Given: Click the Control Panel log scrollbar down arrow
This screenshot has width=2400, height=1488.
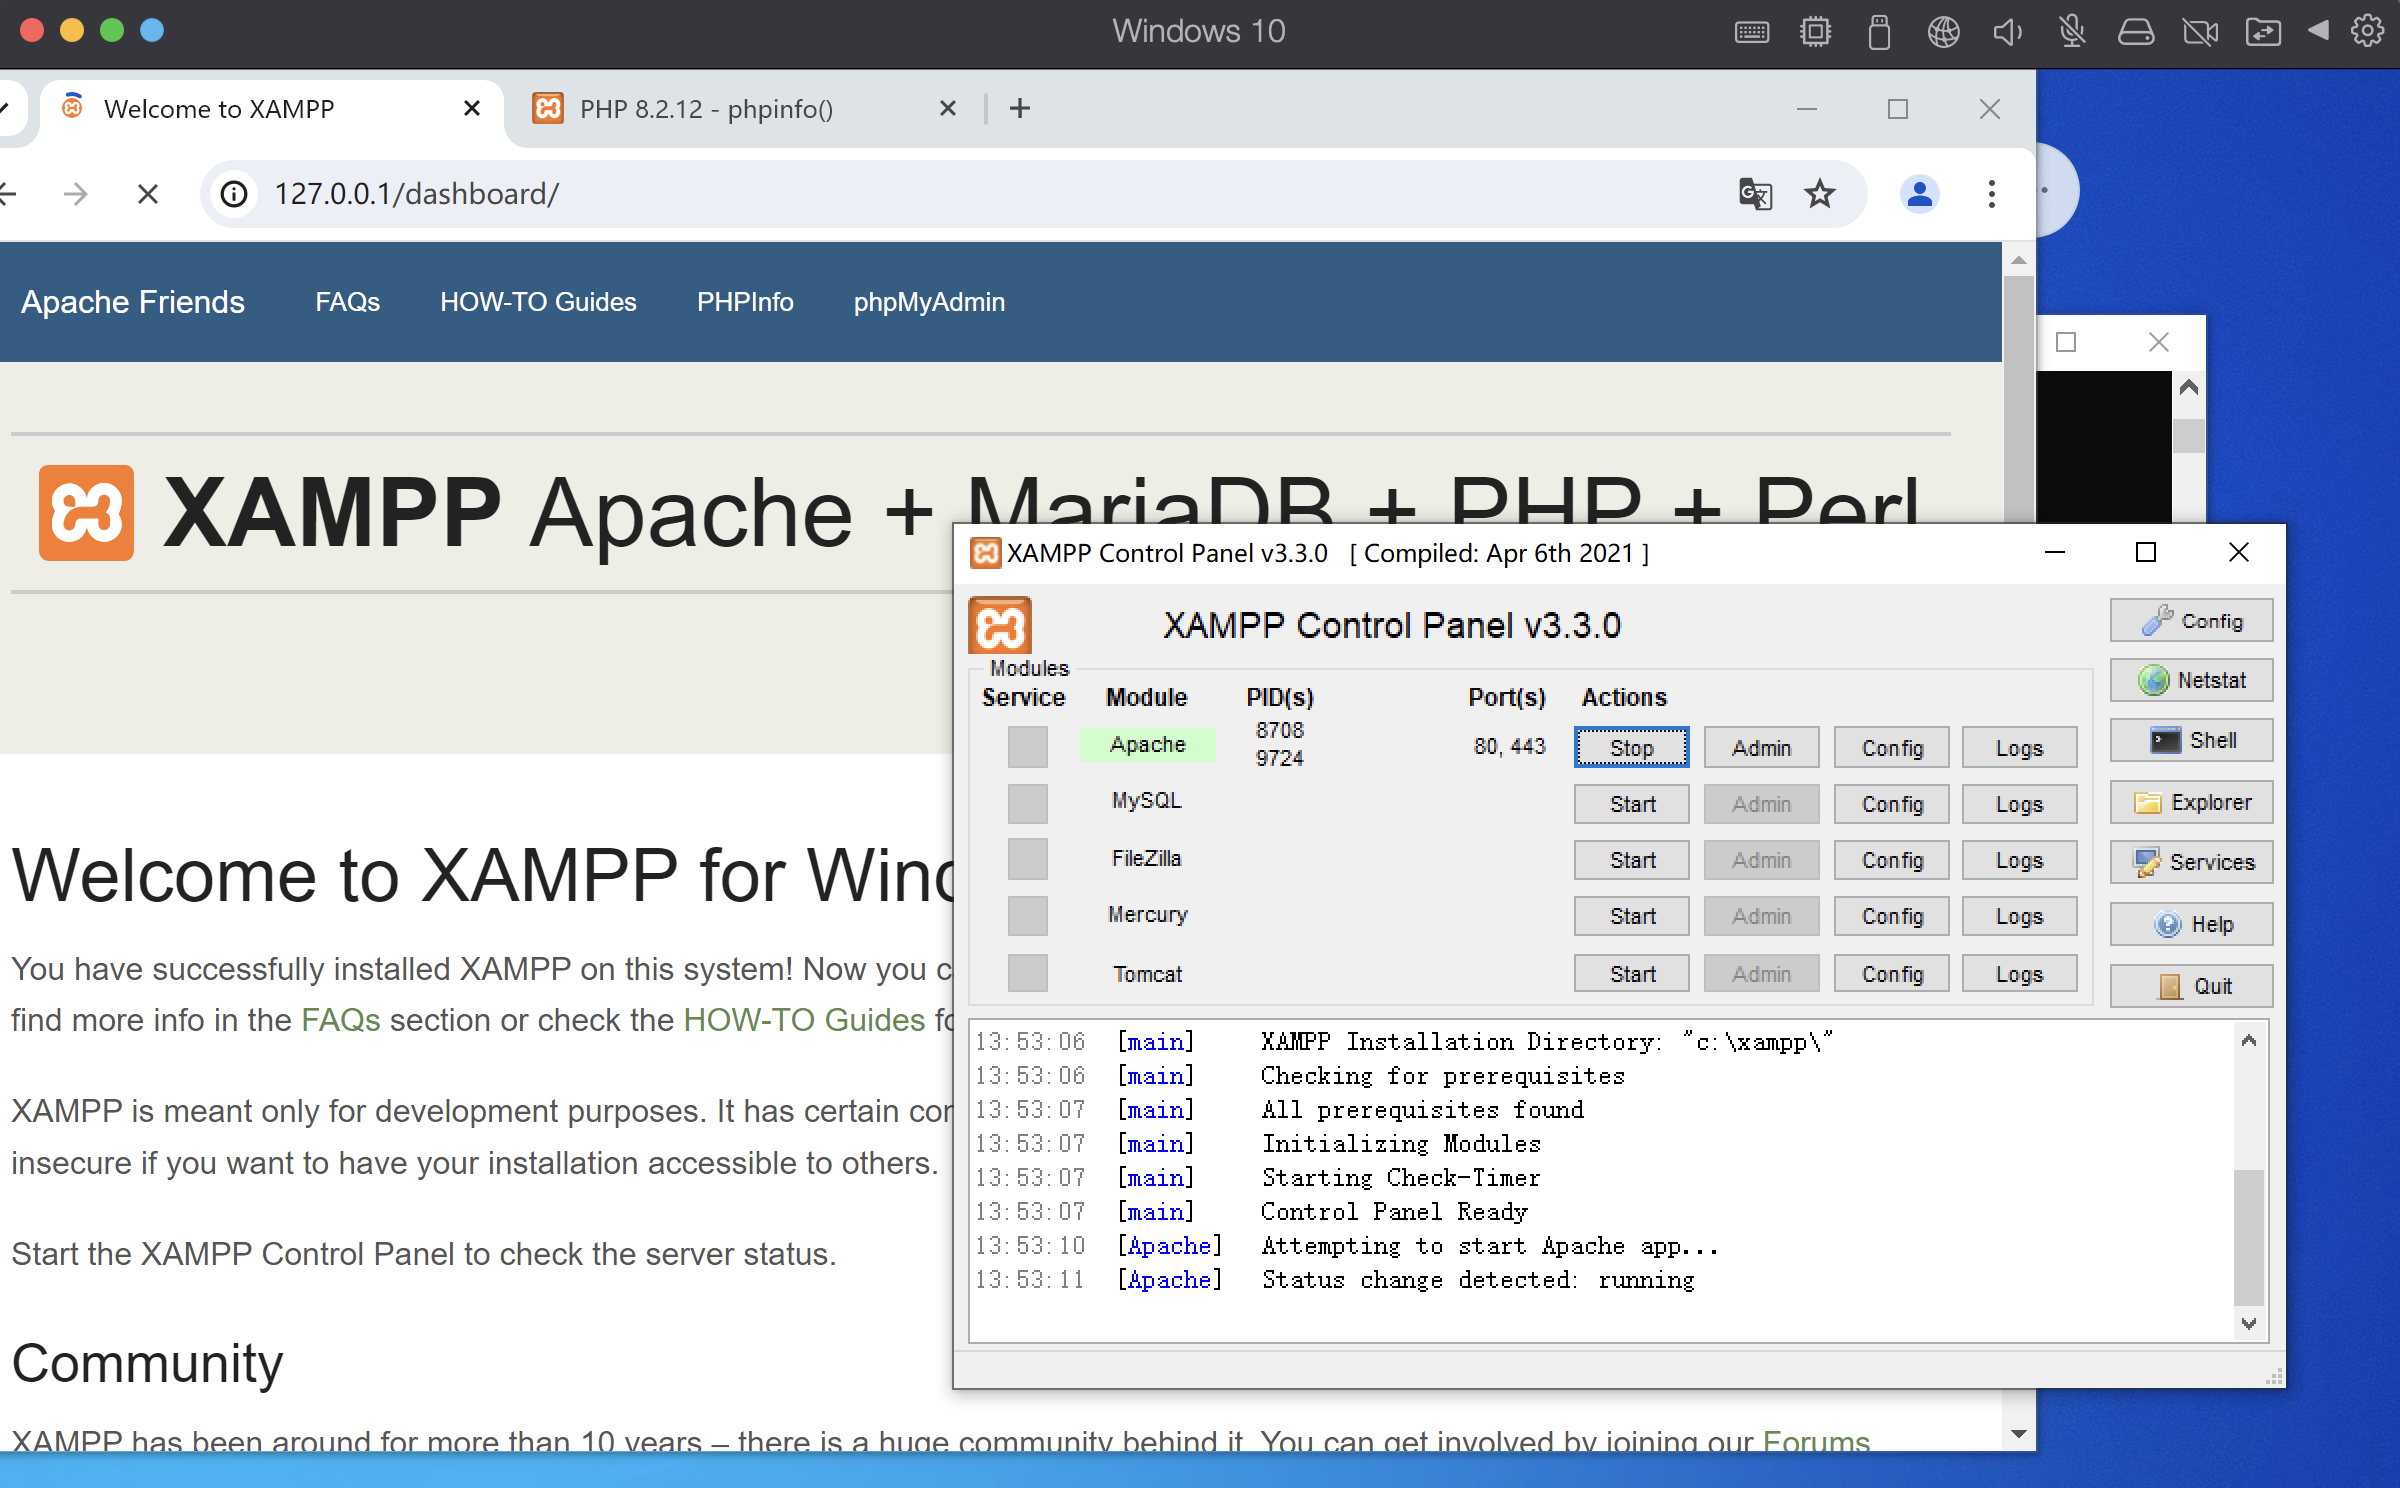Looking at the screenshot, I should (2249, 1323).
